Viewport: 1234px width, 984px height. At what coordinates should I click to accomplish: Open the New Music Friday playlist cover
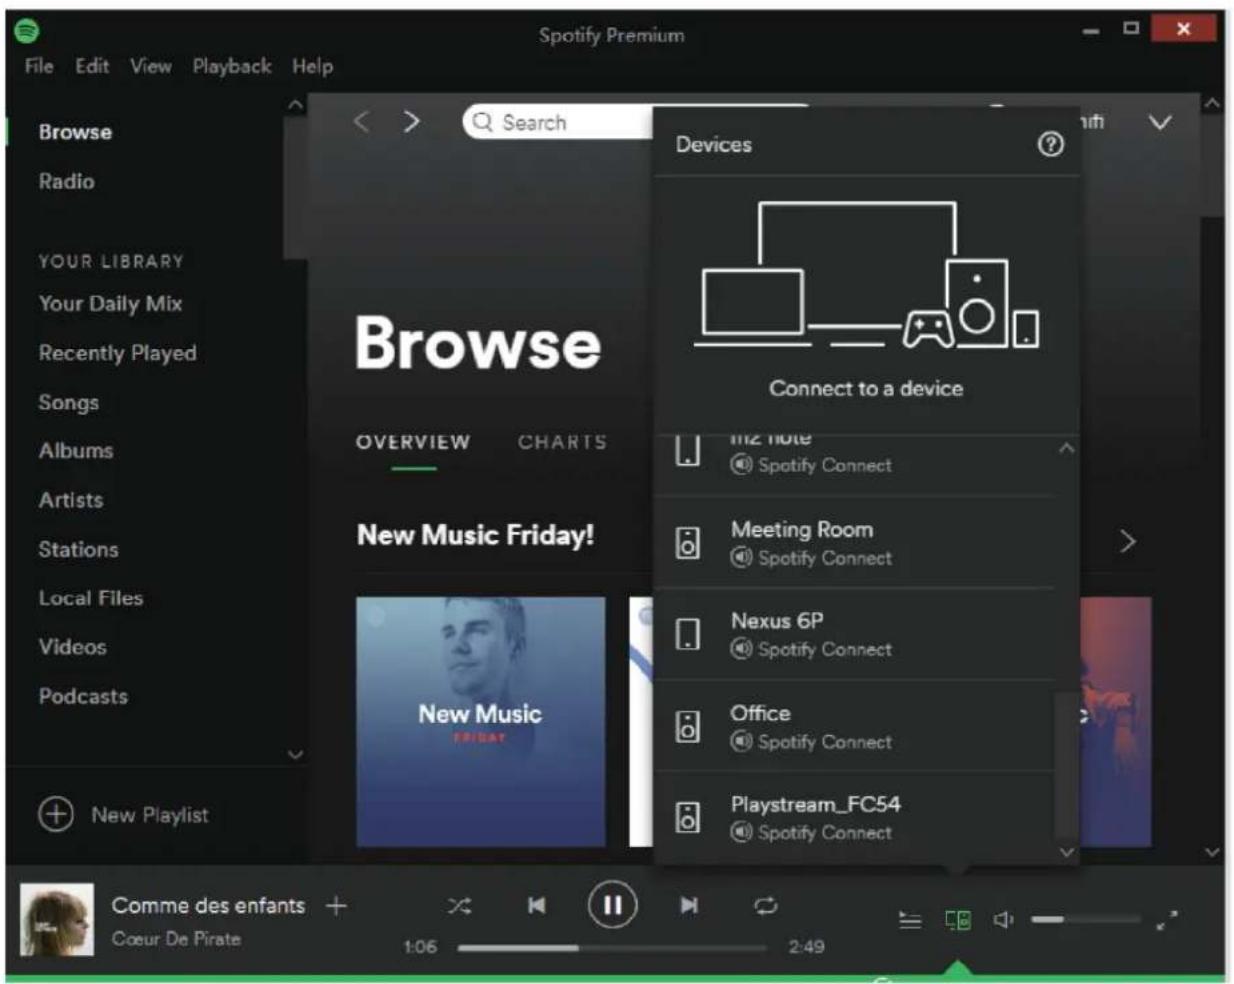point(480,722)
